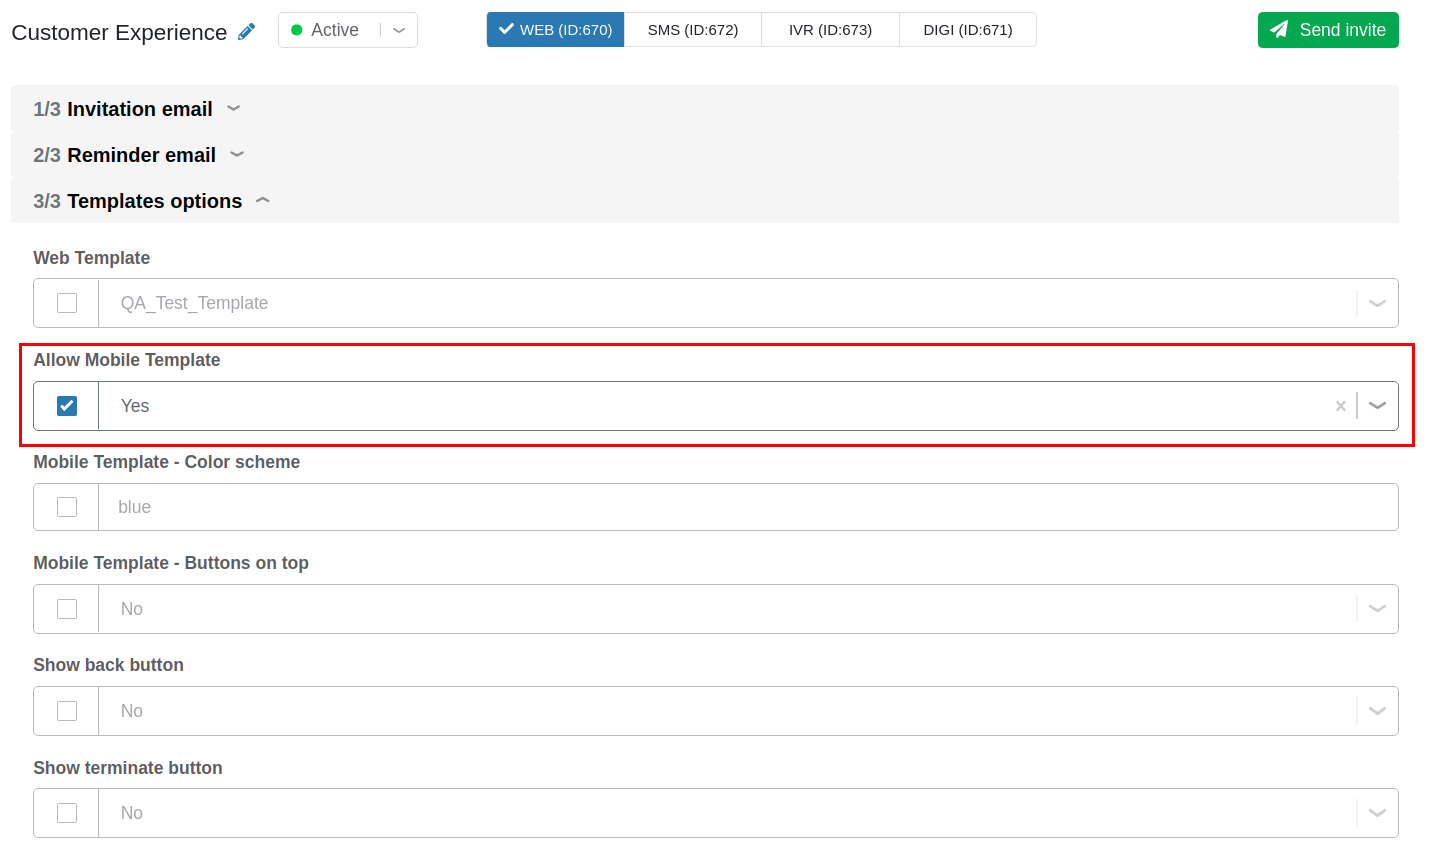Enable Mobile Template Color scheme checkbox
The width and height of the screenshot is (1436, 852).
pos(67,507)
